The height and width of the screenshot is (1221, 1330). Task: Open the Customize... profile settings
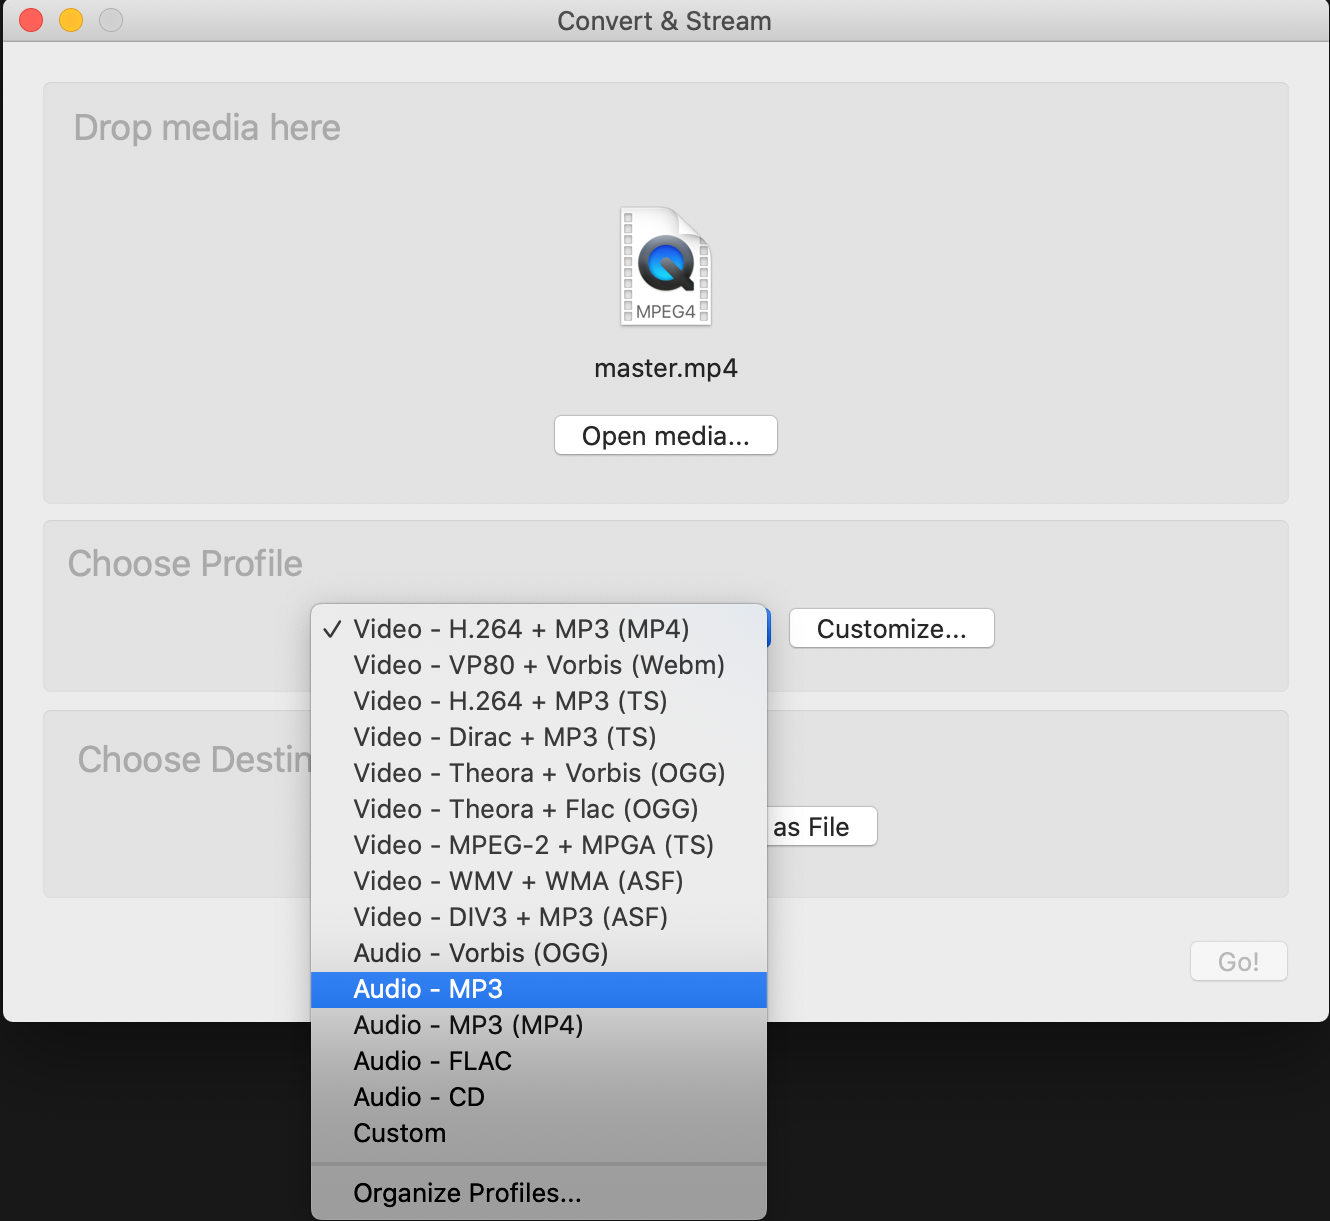pyautogui.click(x=892, y=629)
